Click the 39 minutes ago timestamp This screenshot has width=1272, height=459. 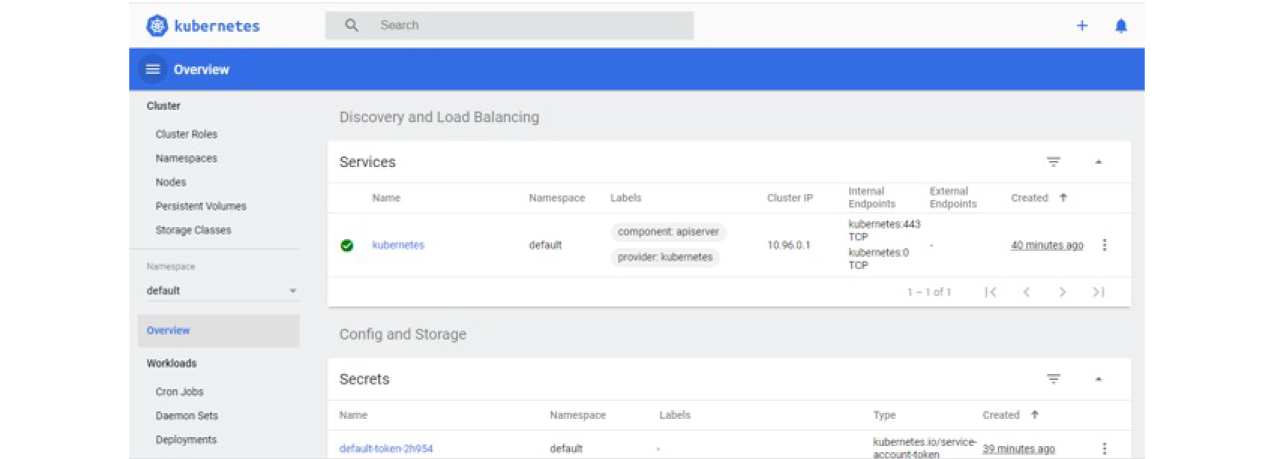pyautogui.click(x=1018, y=449)
